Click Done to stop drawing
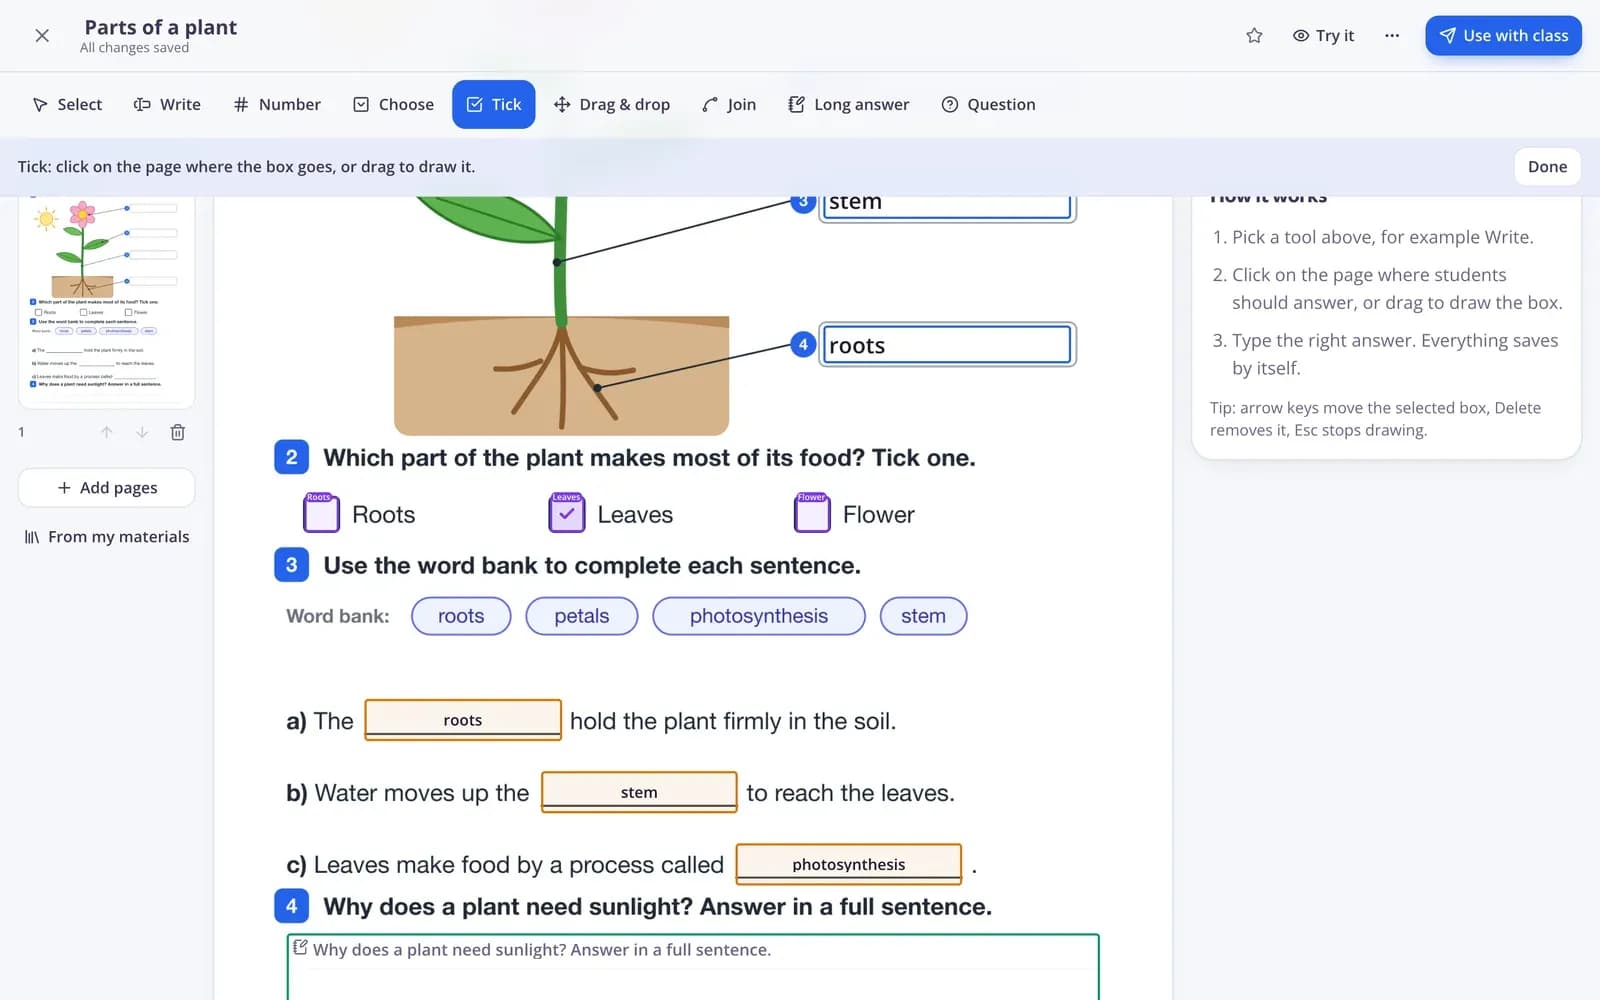Image resolution: width=1600 pixels, height=1000 pixels. point(1547,167)
